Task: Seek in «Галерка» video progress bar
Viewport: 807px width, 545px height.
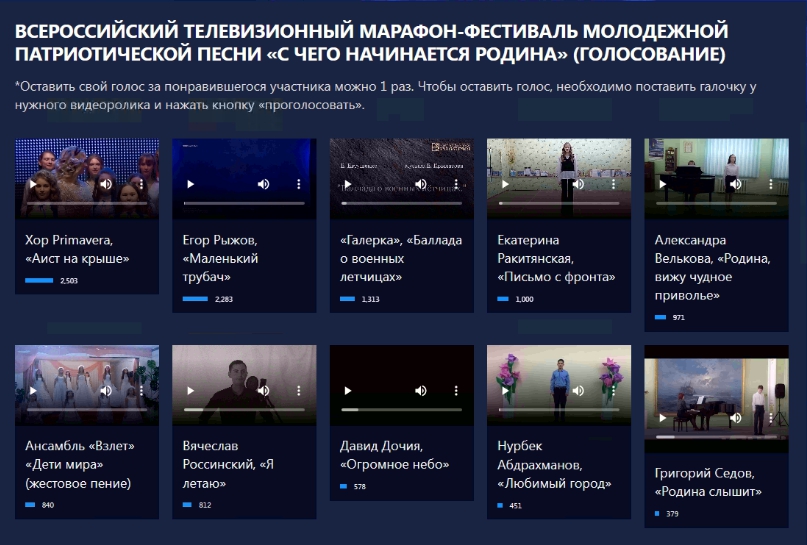Action: click(402, 203)
